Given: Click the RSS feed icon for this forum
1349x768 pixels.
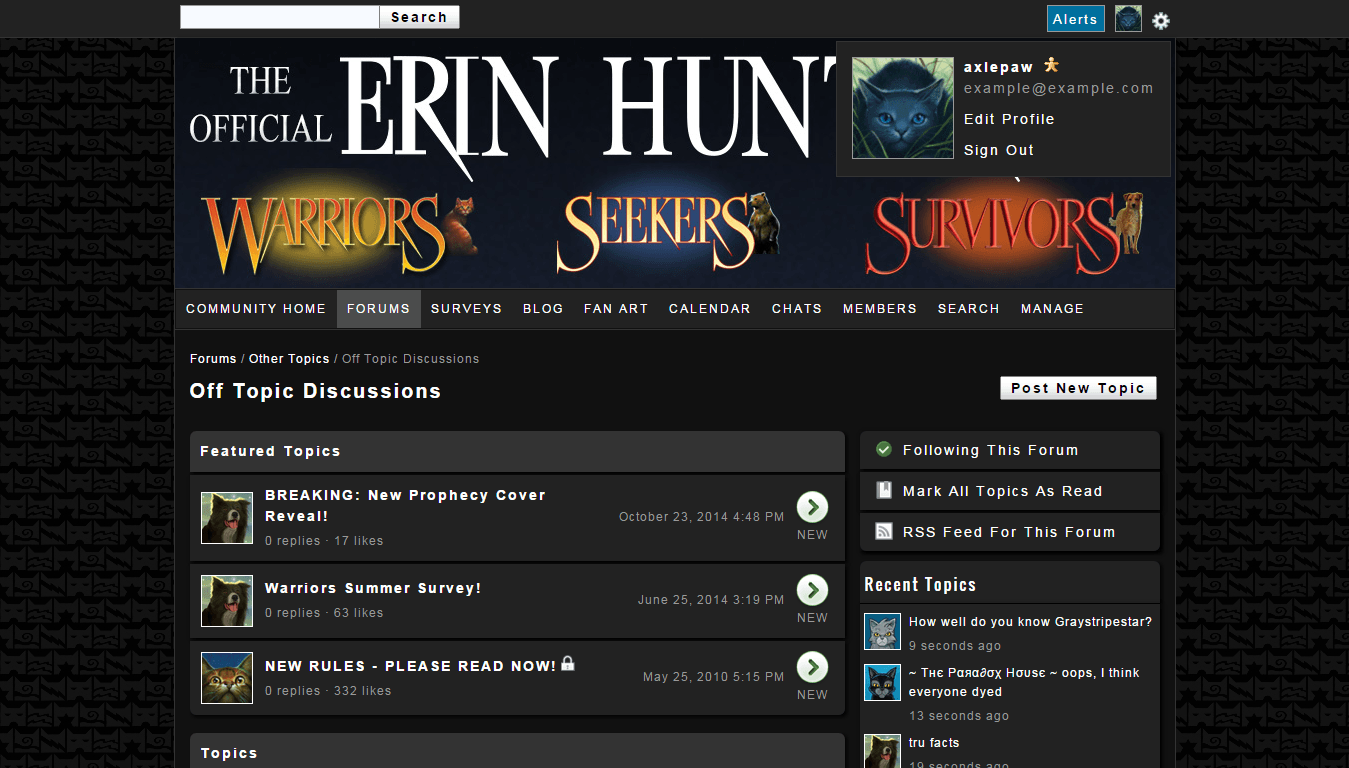Looking at the screenshot, I should click(x=884, y=531).
